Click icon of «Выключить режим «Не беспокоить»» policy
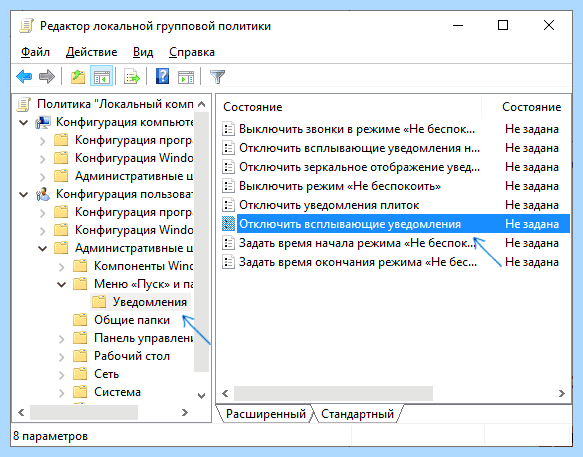 228,186
